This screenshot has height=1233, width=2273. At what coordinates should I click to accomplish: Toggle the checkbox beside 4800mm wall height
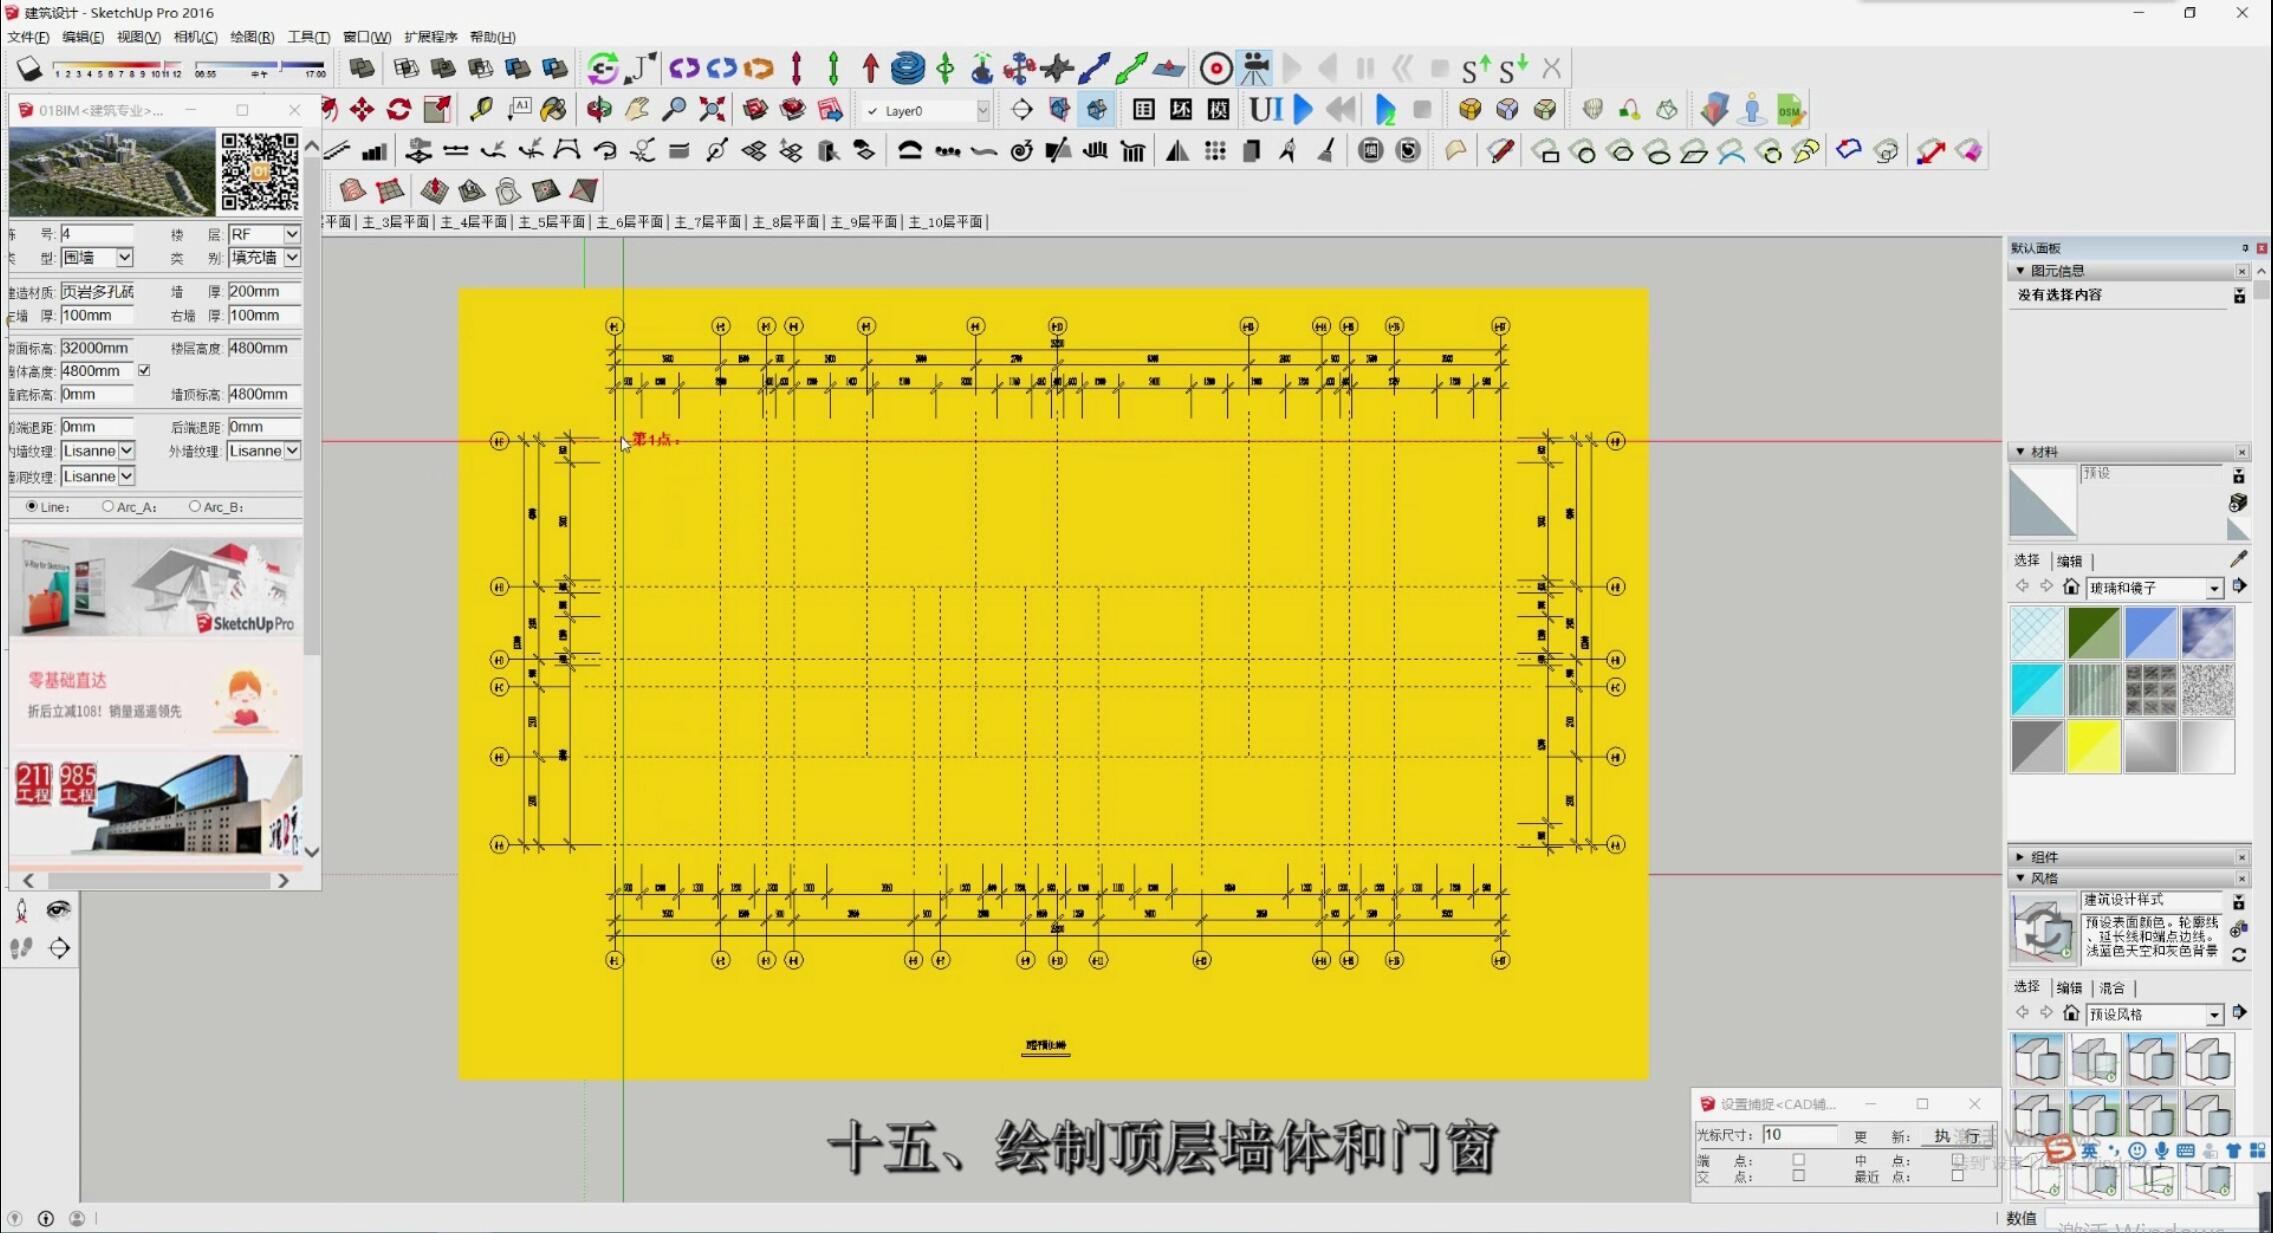144,371
